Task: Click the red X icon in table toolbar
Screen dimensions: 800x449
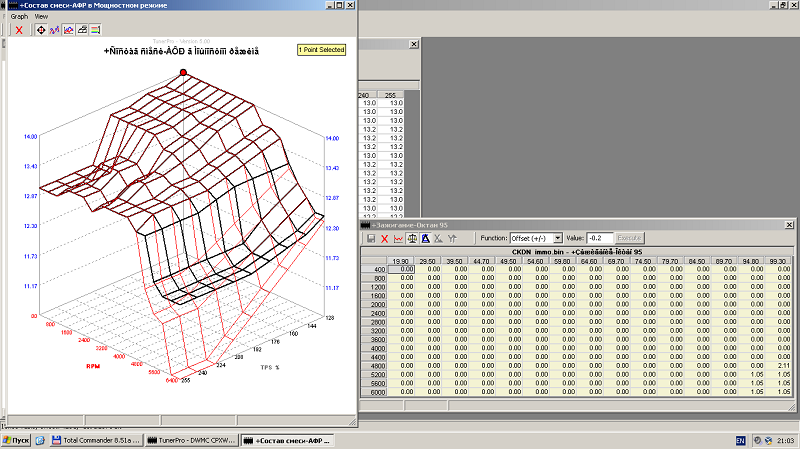Action: tap(384, 239)
